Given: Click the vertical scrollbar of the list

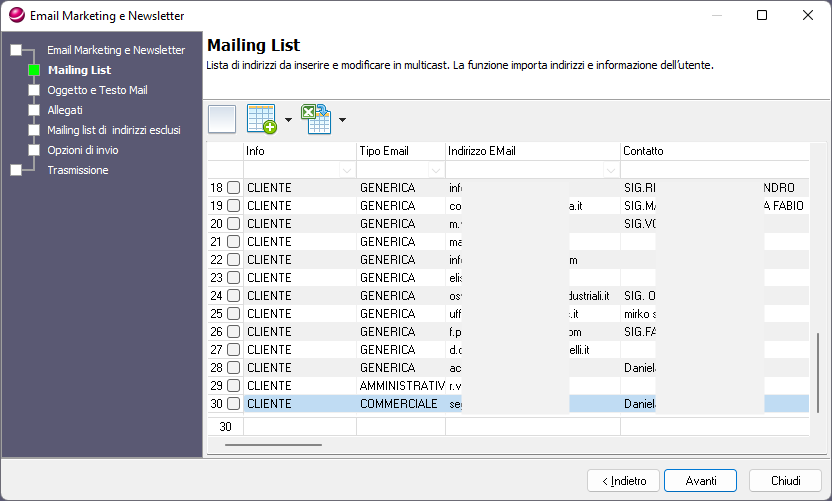Looking at the screenshot, I should (x=818, y=373).
